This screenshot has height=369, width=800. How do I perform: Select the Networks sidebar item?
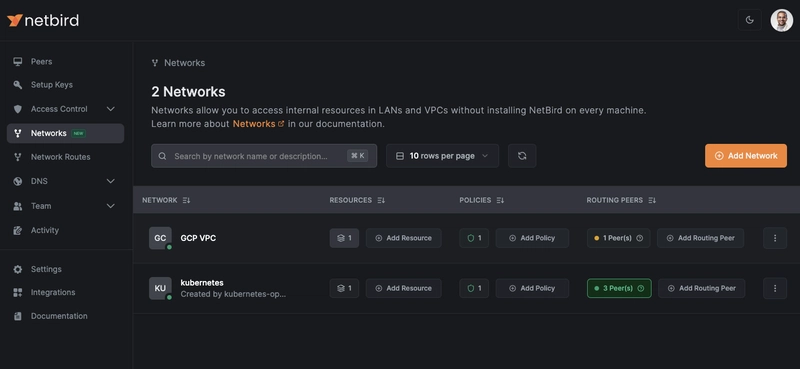point(65,133)
